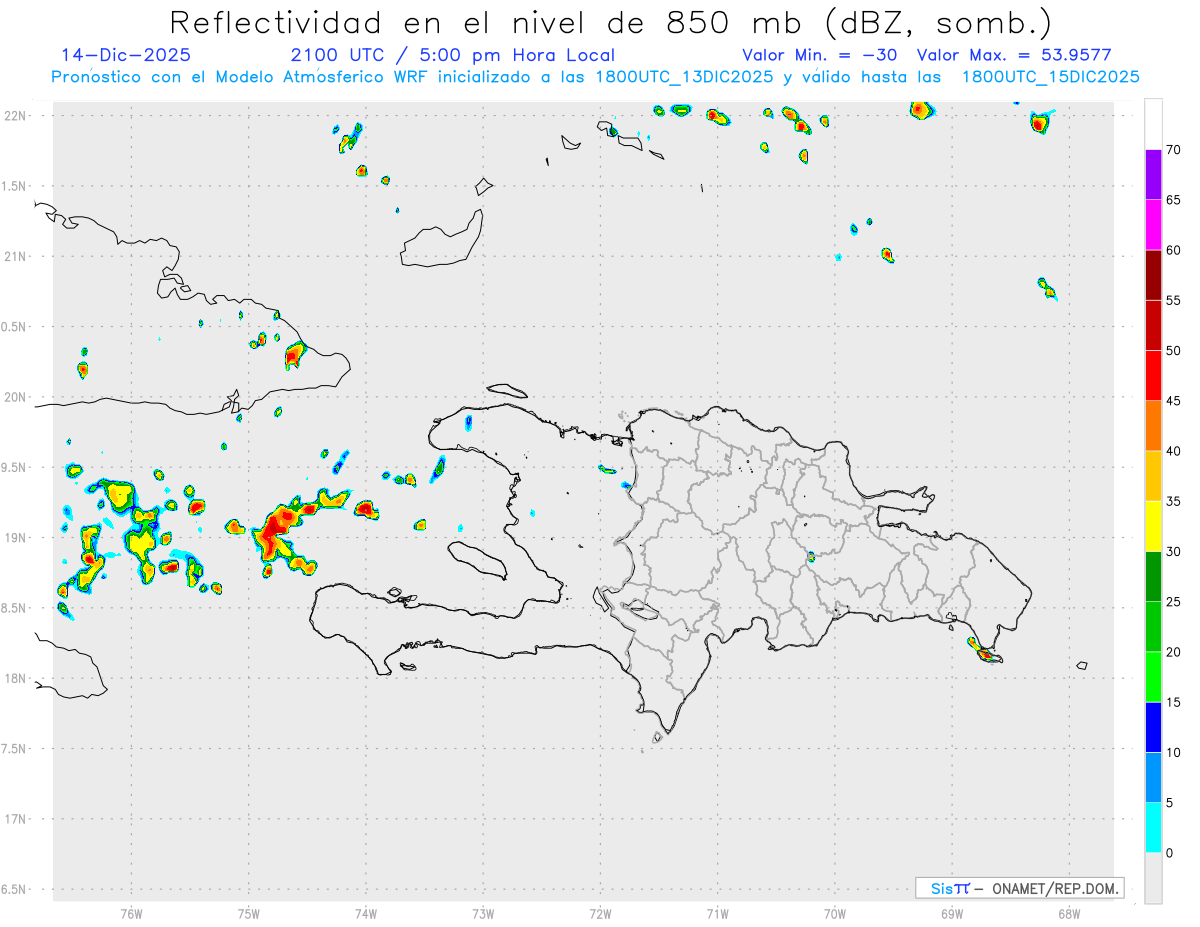Click the dark green 25-30 dBZ band

pyautogui.click(x=1153, y=577)
